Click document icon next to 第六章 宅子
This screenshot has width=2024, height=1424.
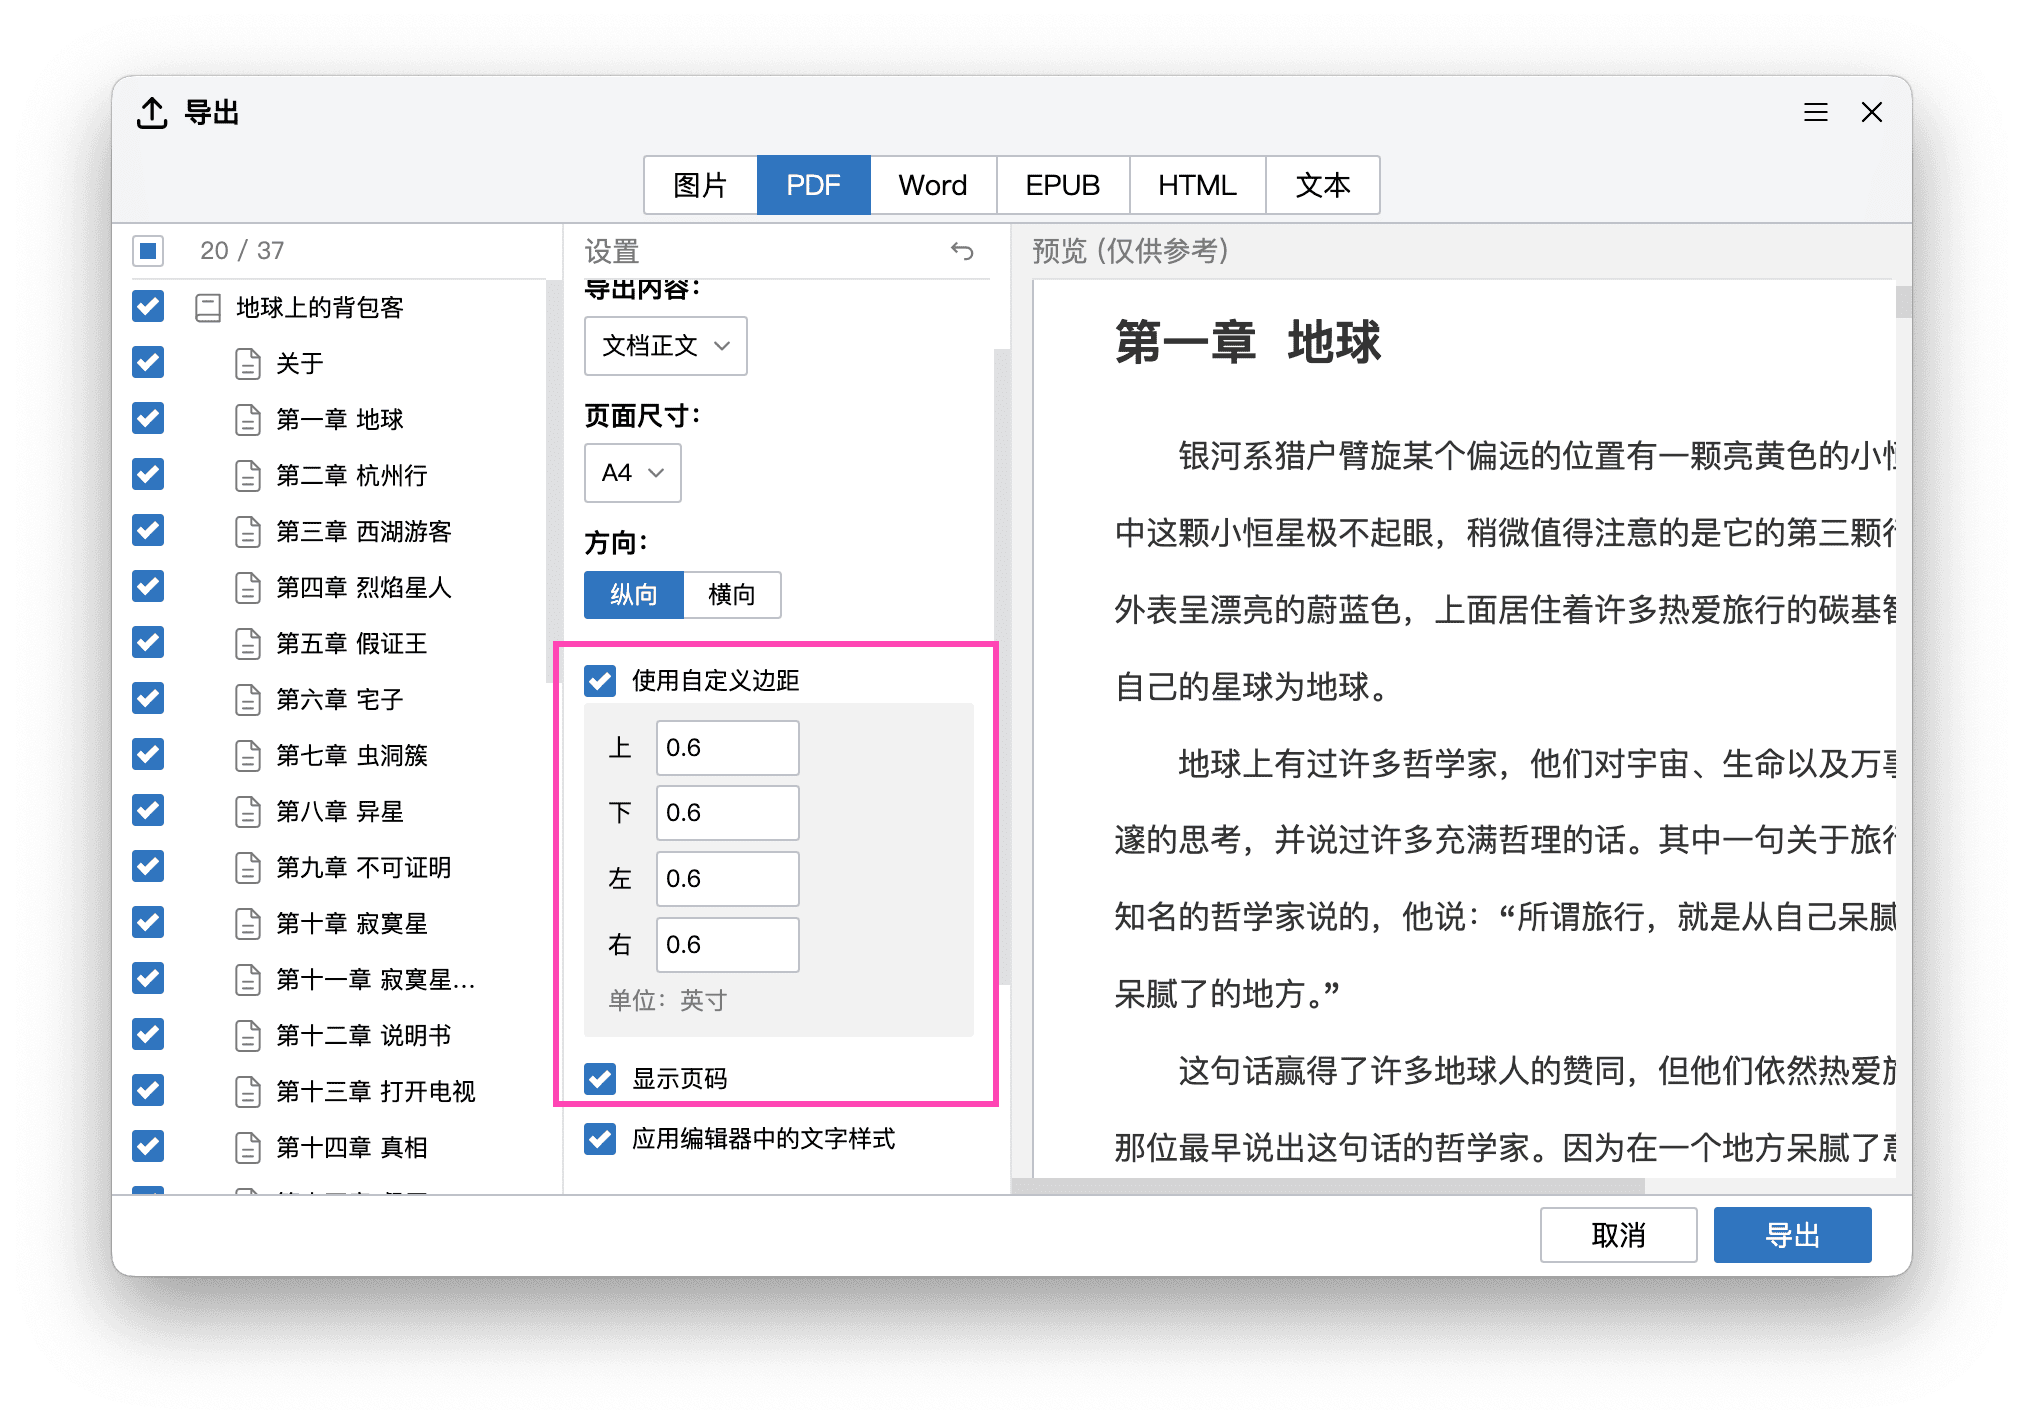pyautogui.click(x=248, y=699)
